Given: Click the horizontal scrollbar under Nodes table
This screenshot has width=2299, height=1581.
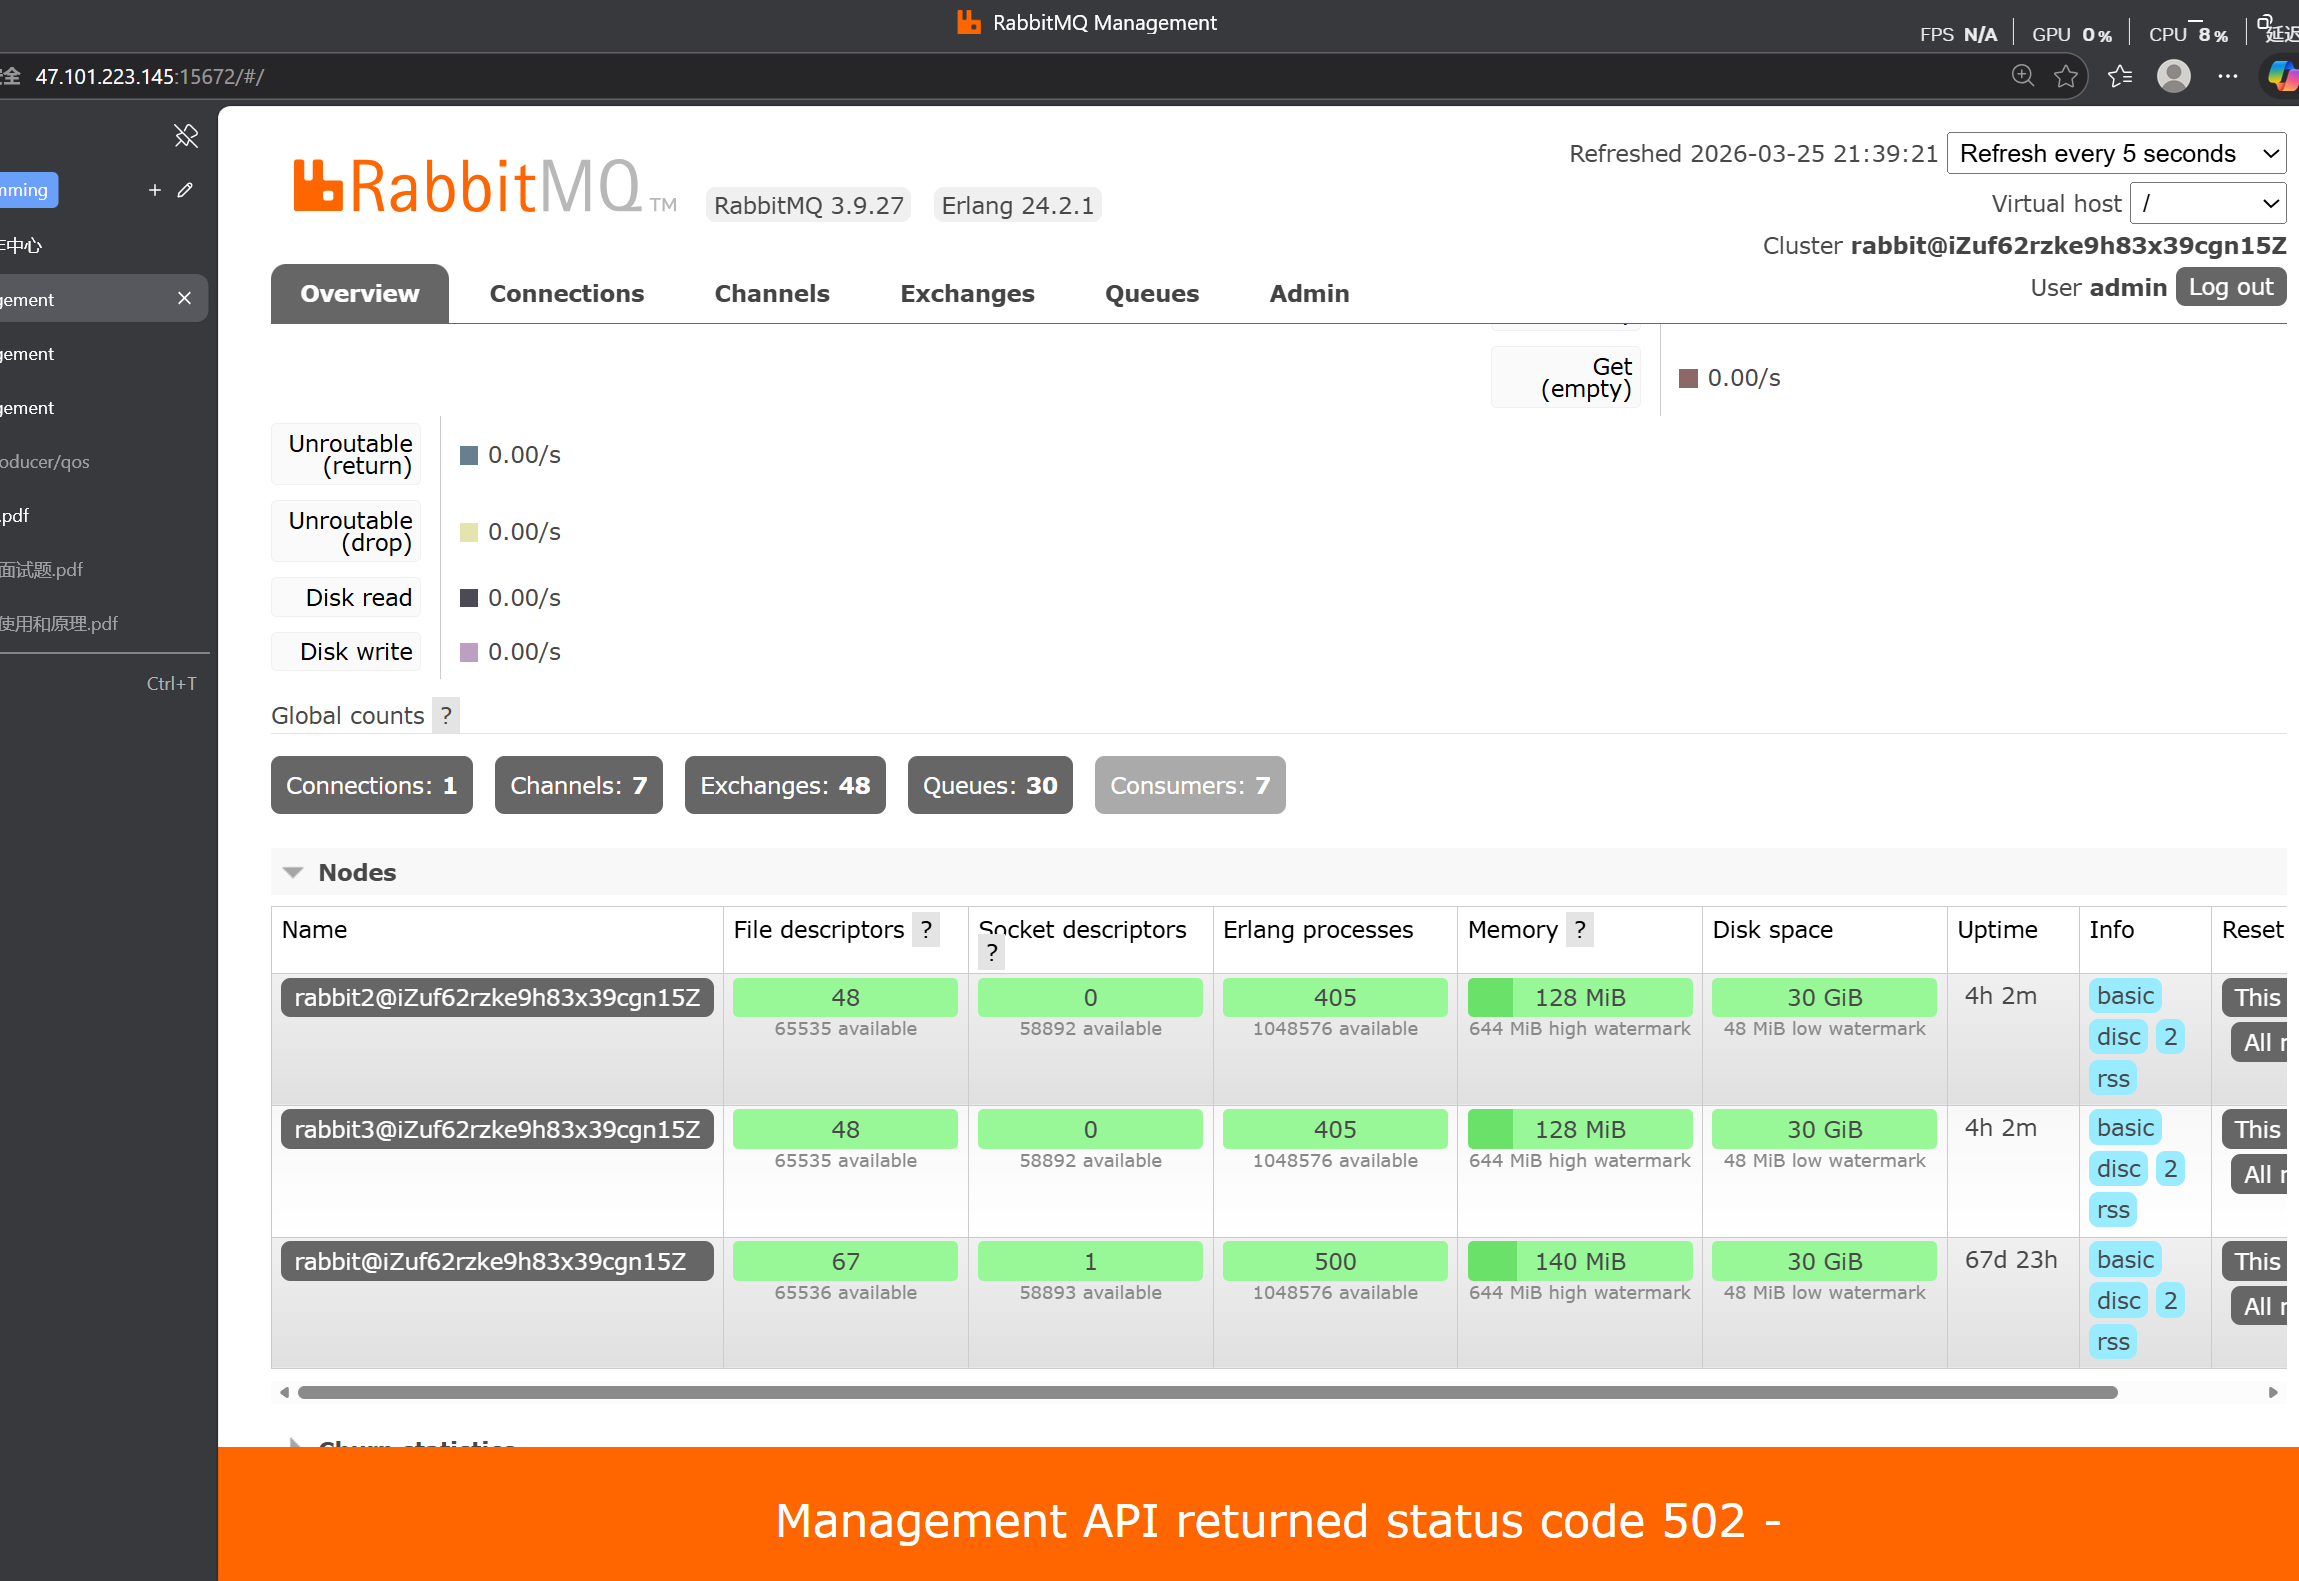Looking at the screenshot, I should coord(1207,1392).
